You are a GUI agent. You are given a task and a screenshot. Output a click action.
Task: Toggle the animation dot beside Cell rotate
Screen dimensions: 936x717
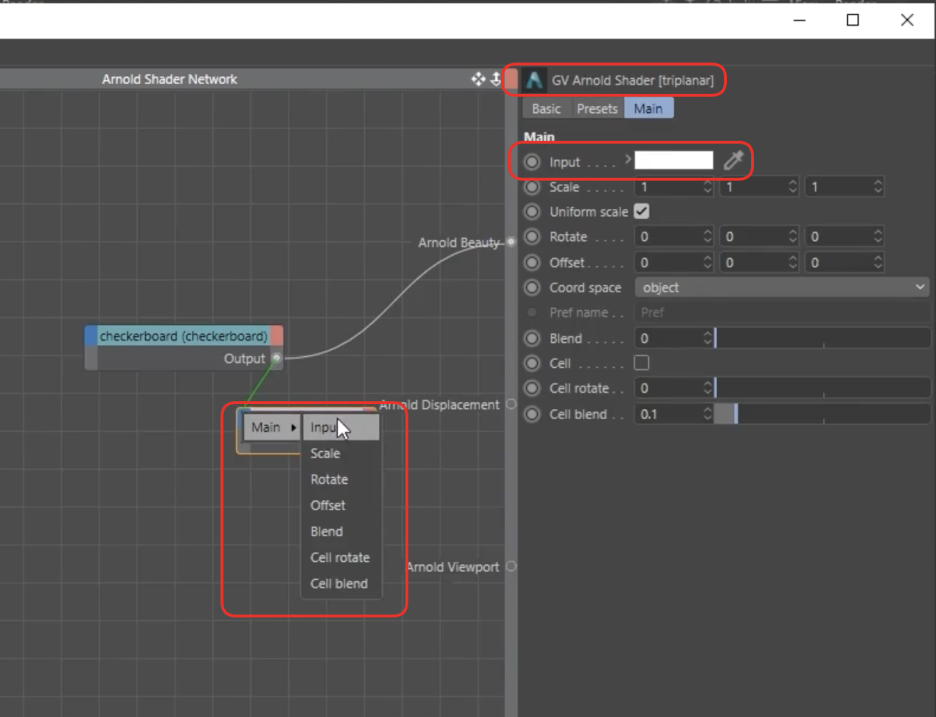(532, 389)
